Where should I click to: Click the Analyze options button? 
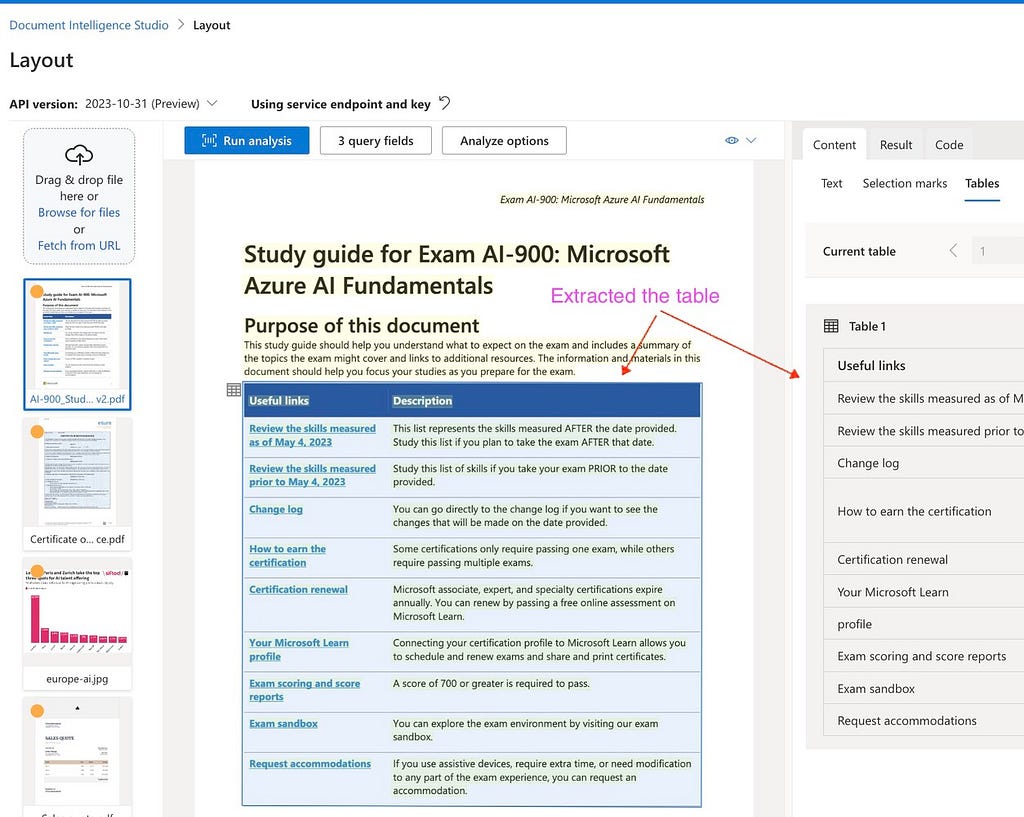tap(504, 140)
